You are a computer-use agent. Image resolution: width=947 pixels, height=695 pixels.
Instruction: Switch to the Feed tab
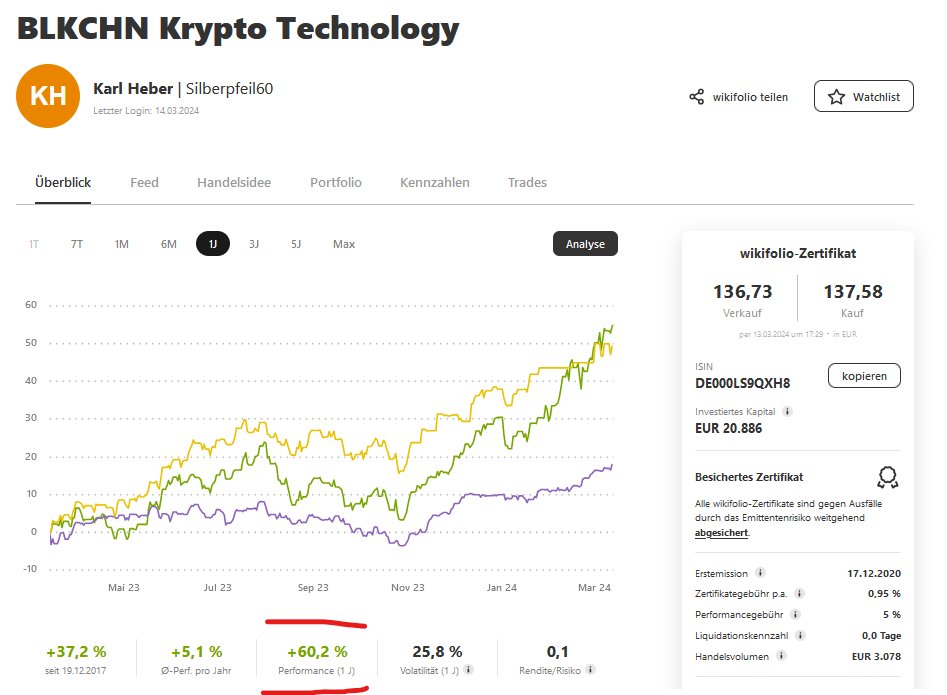[144, 182]
